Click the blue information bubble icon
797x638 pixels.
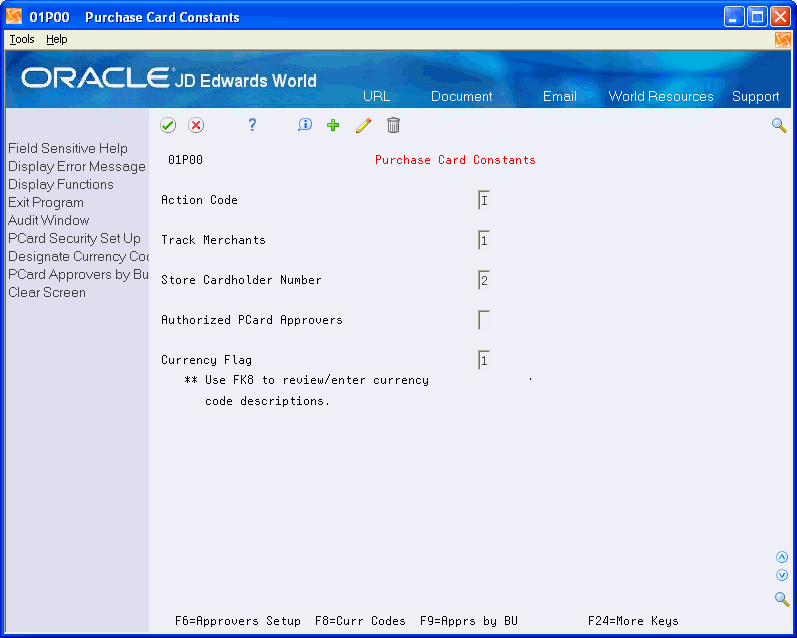click(x=304, y=125)
